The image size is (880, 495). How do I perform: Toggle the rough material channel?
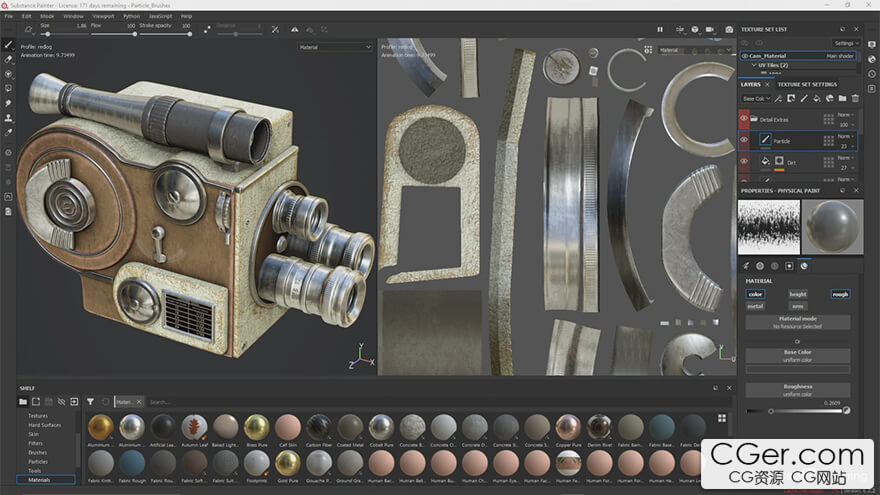click(x=840, y=294)
